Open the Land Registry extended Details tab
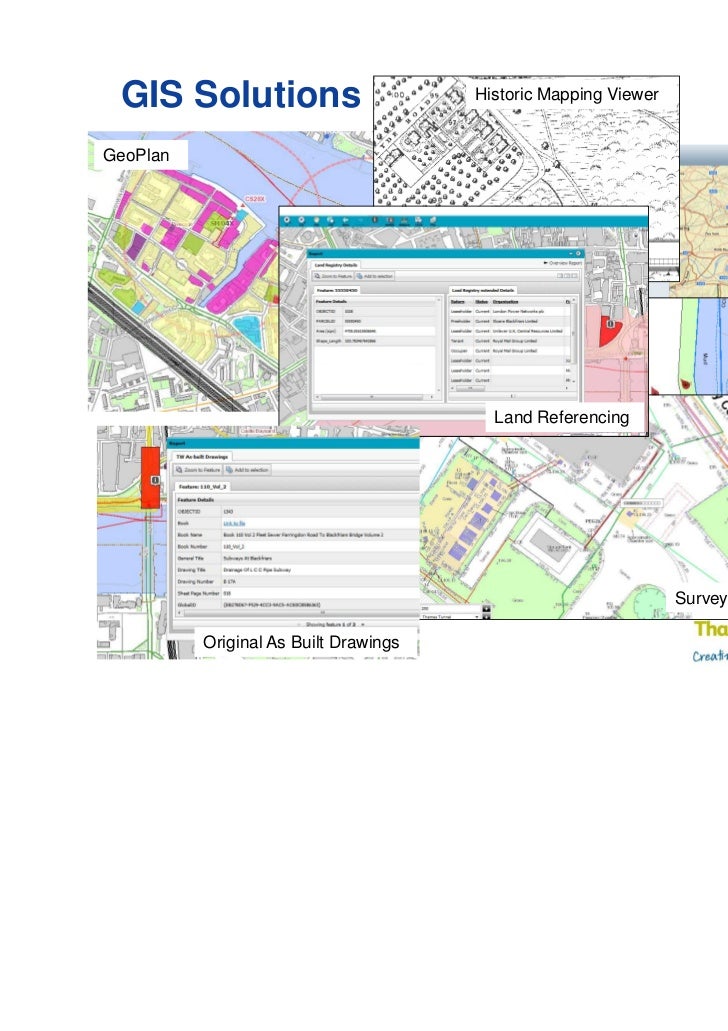 [483, 290]
